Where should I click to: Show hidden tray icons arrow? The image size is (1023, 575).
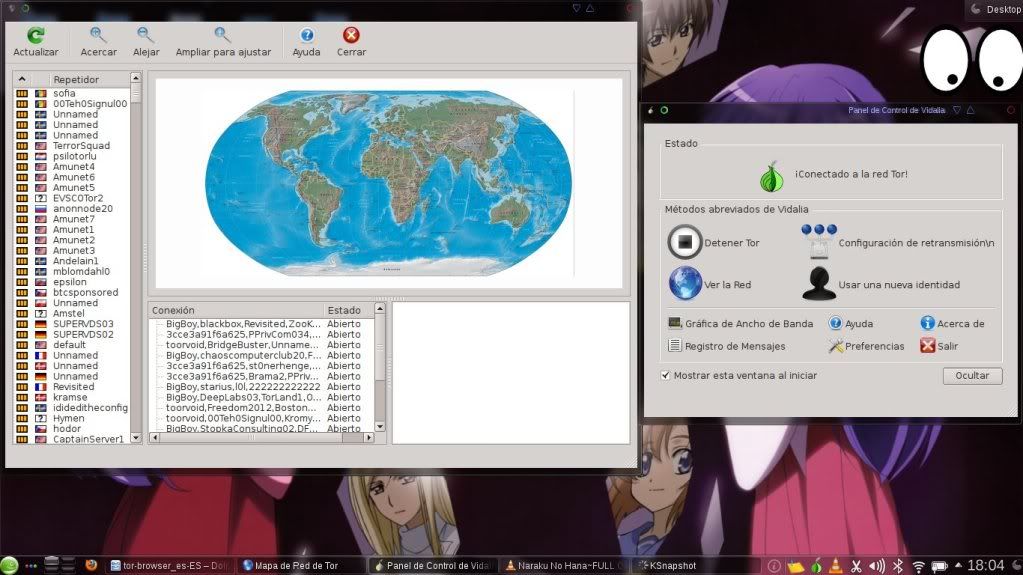tap(958, 565)
